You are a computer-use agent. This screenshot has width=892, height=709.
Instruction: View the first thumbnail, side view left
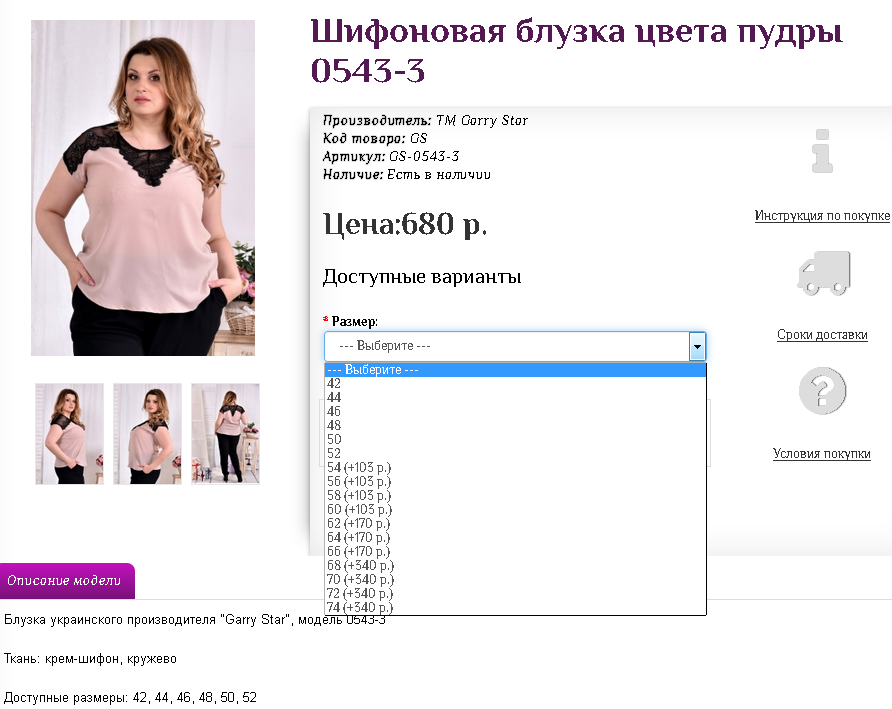pyautogui.click(x=69, y=434)
